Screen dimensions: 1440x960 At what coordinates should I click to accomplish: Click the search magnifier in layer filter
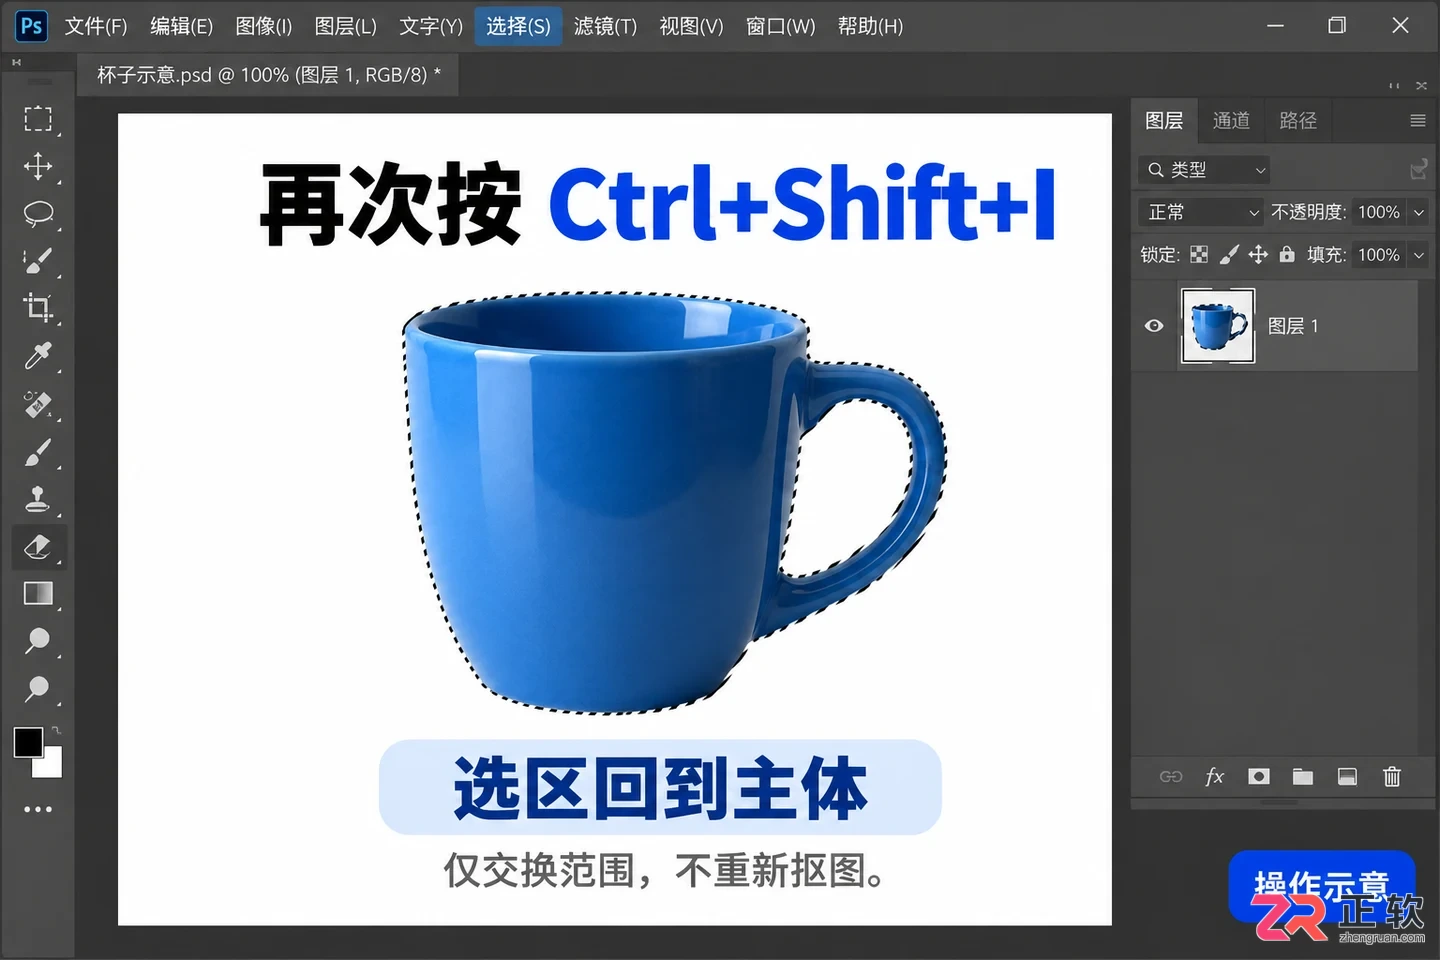tap(1155, 170)
